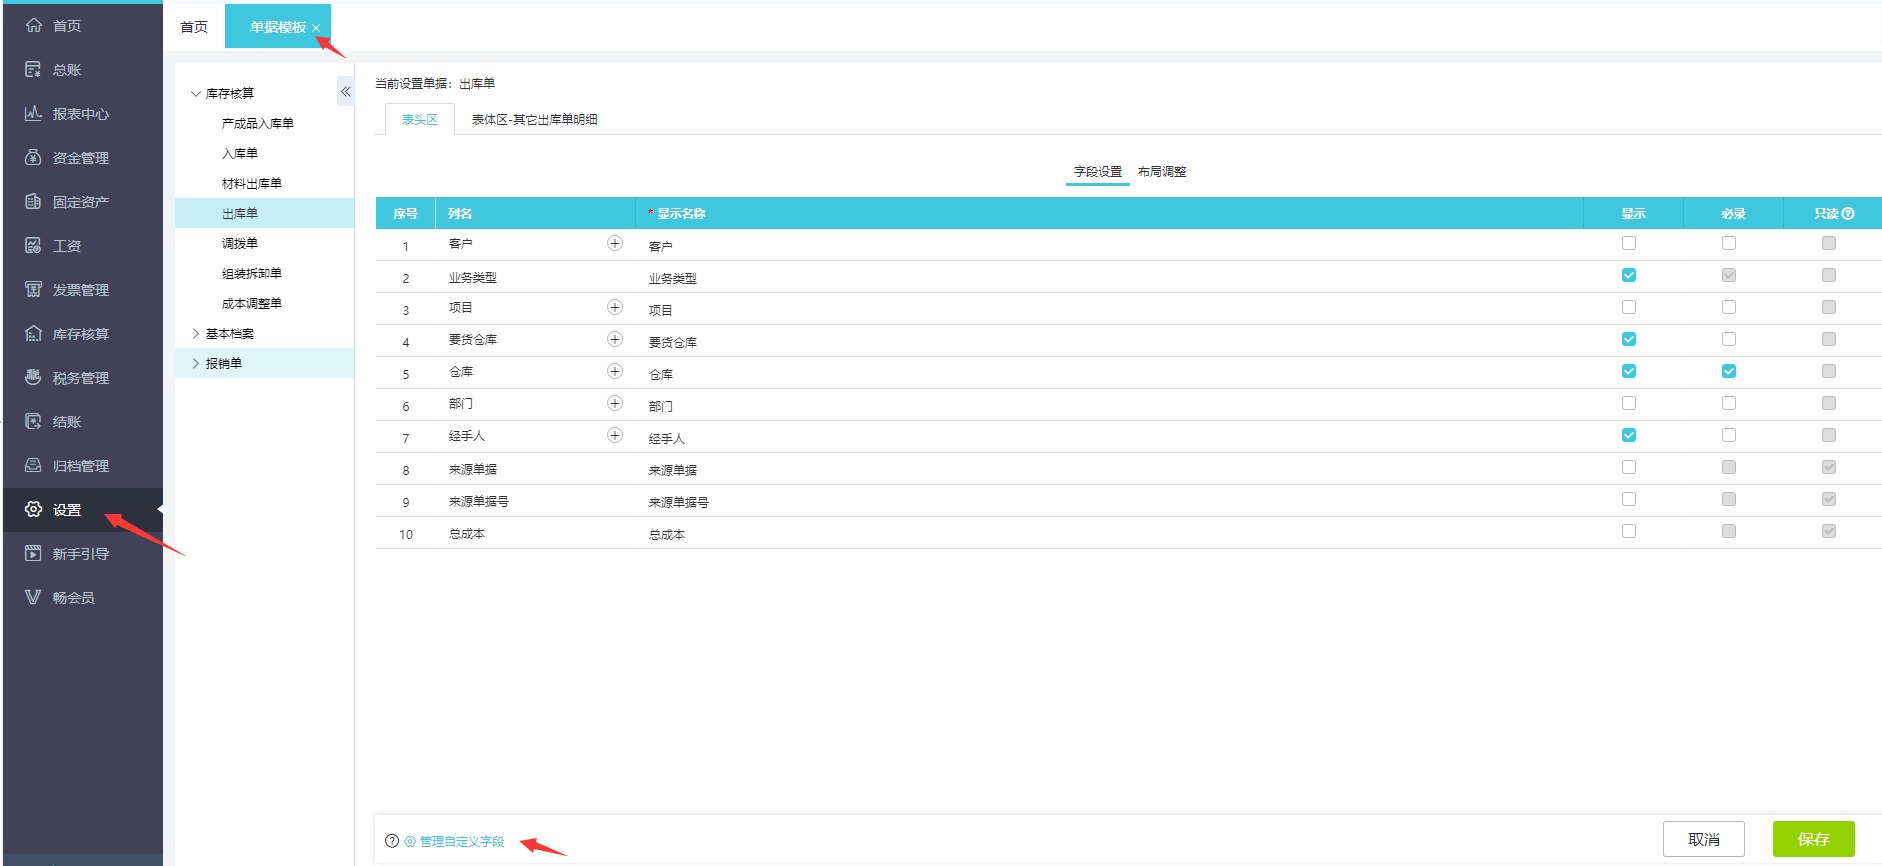Click the plus icon beside 仓库
Screen dimensions: 1882x866
(x=615, y=371)
